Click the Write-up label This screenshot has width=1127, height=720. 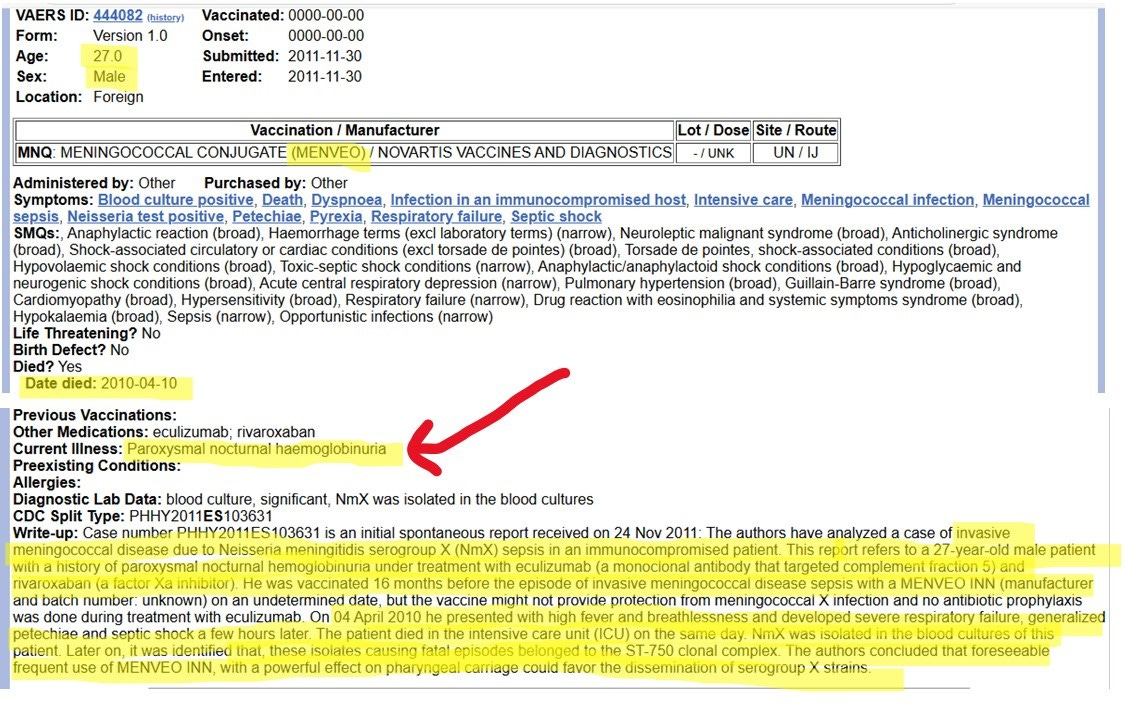(x=46, y=533)
